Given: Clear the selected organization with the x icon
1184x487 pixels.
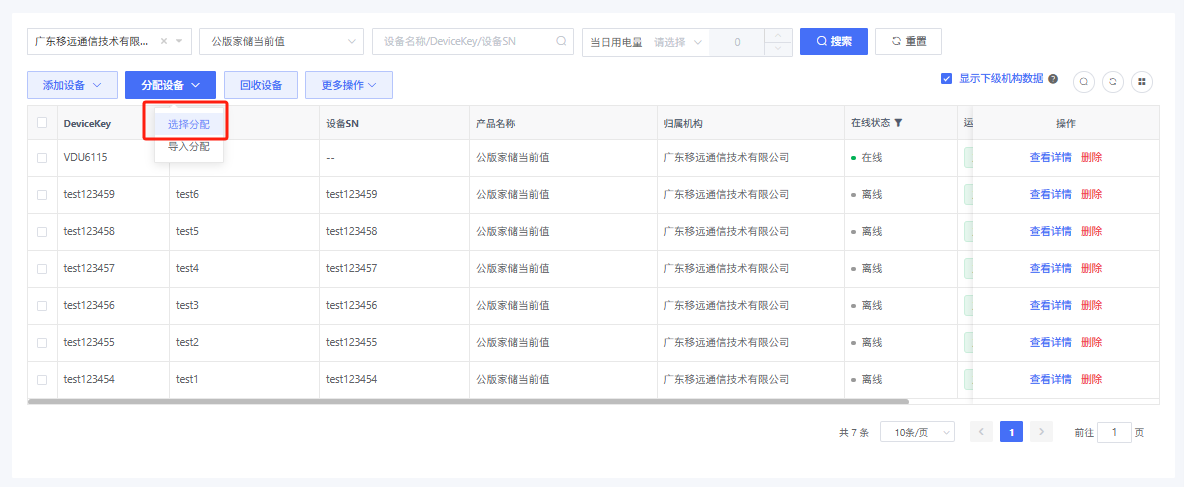Looking at the screenshot, I should tap(164, 42).
